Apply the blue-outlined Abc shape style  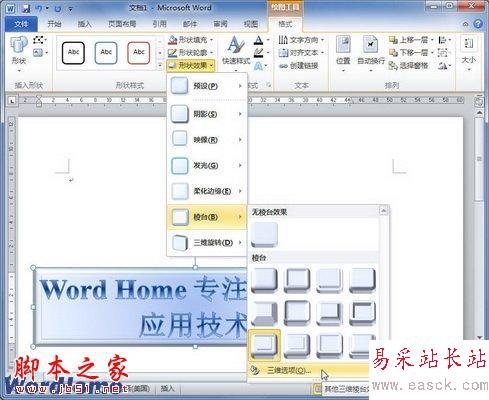106,53
